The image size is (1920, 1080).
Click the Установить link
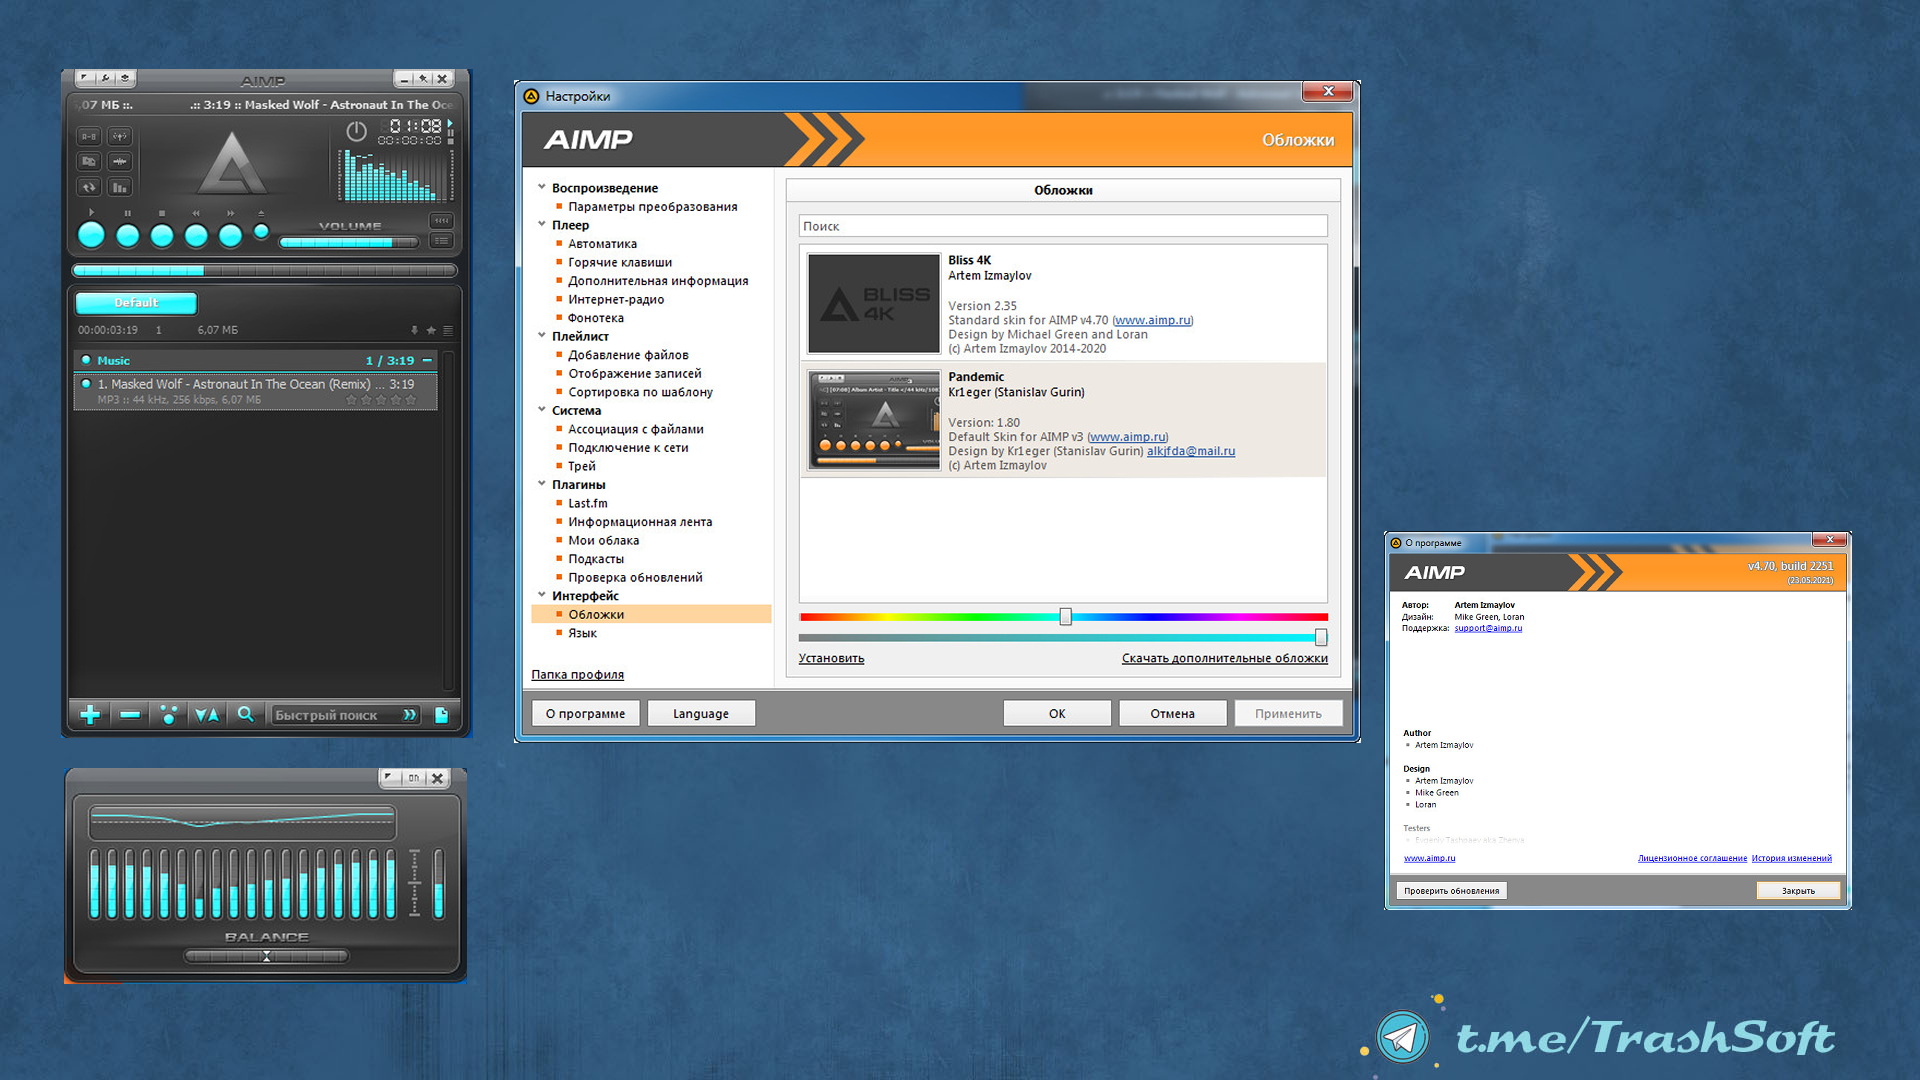(831, 658)
